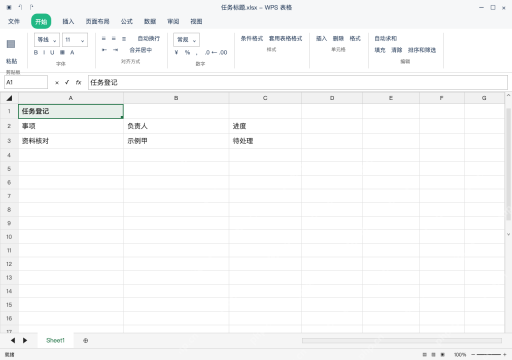The image size is (512, 360).
Task: Click the align right icon
Action: [124, 39]
